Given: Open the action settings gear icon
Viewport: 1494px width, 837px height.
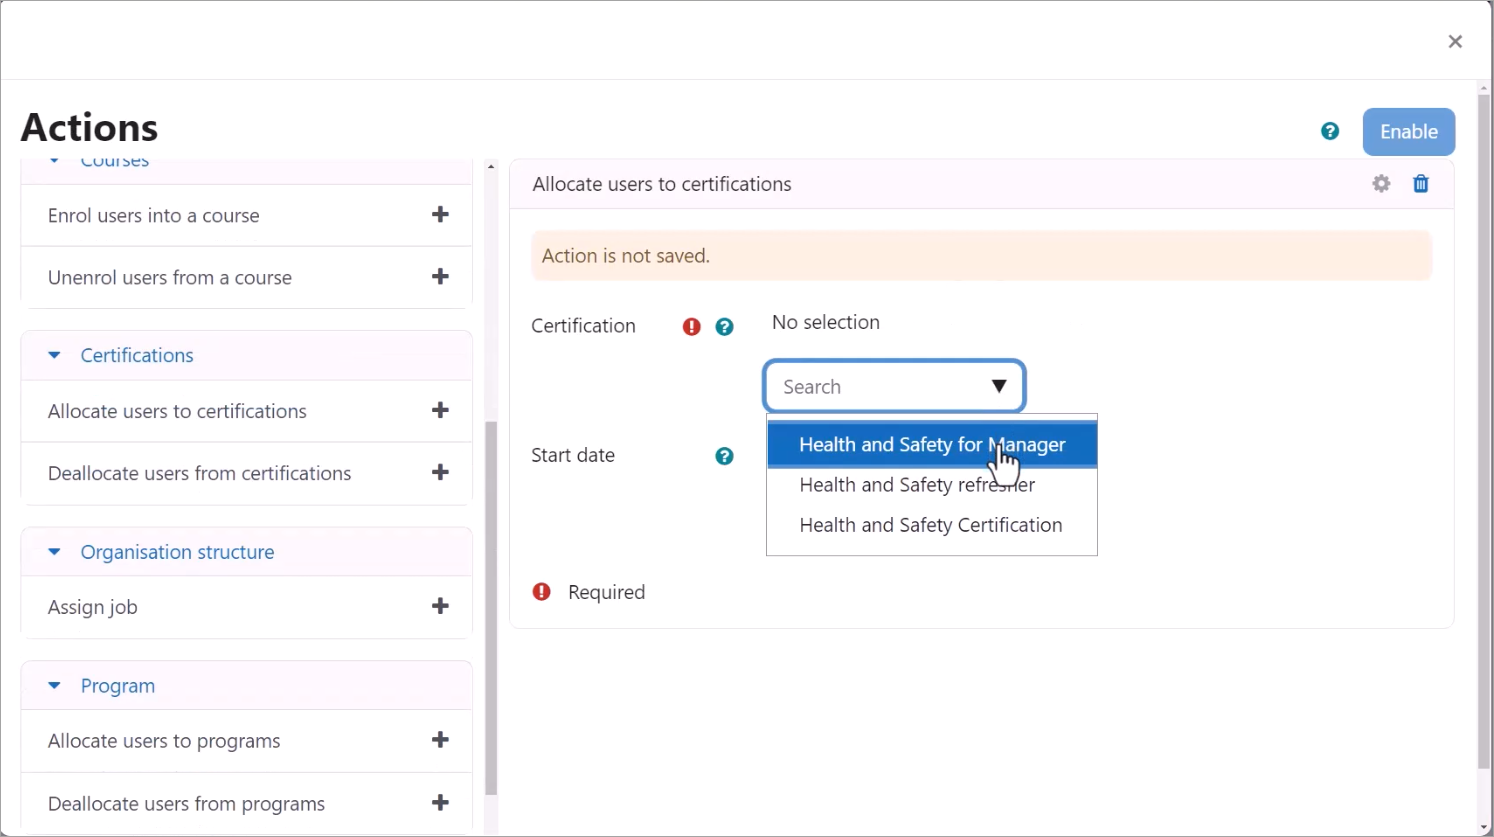Looking at the screenshot, I should (x=1381, y=184).
